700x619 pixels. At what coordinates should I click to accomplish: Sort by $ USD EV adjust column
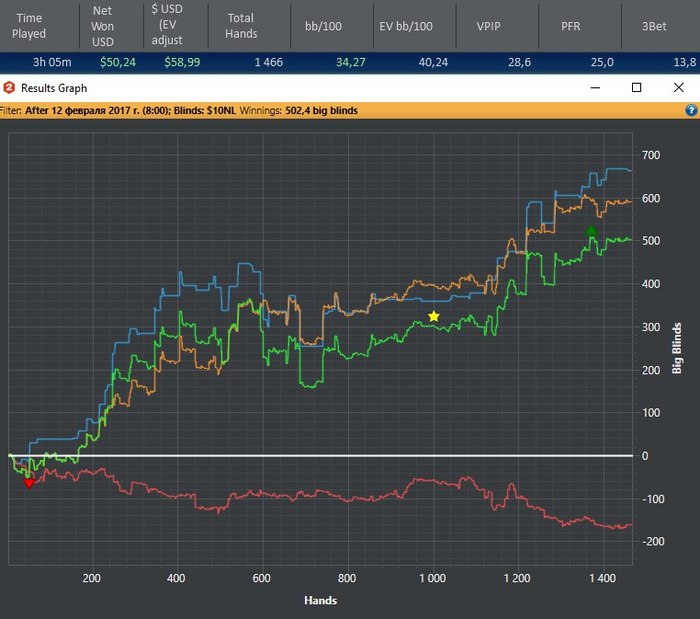(167, 25)
